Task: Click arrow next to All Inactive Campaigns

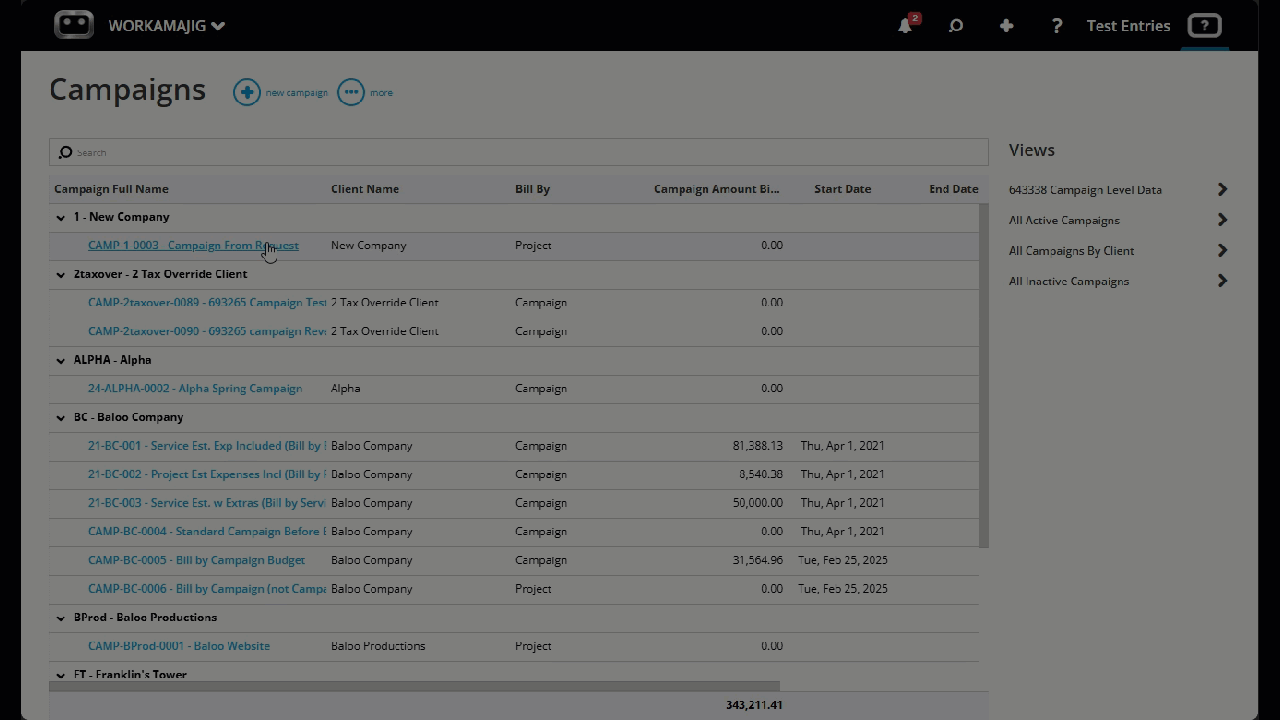Action: (1222, 281)
